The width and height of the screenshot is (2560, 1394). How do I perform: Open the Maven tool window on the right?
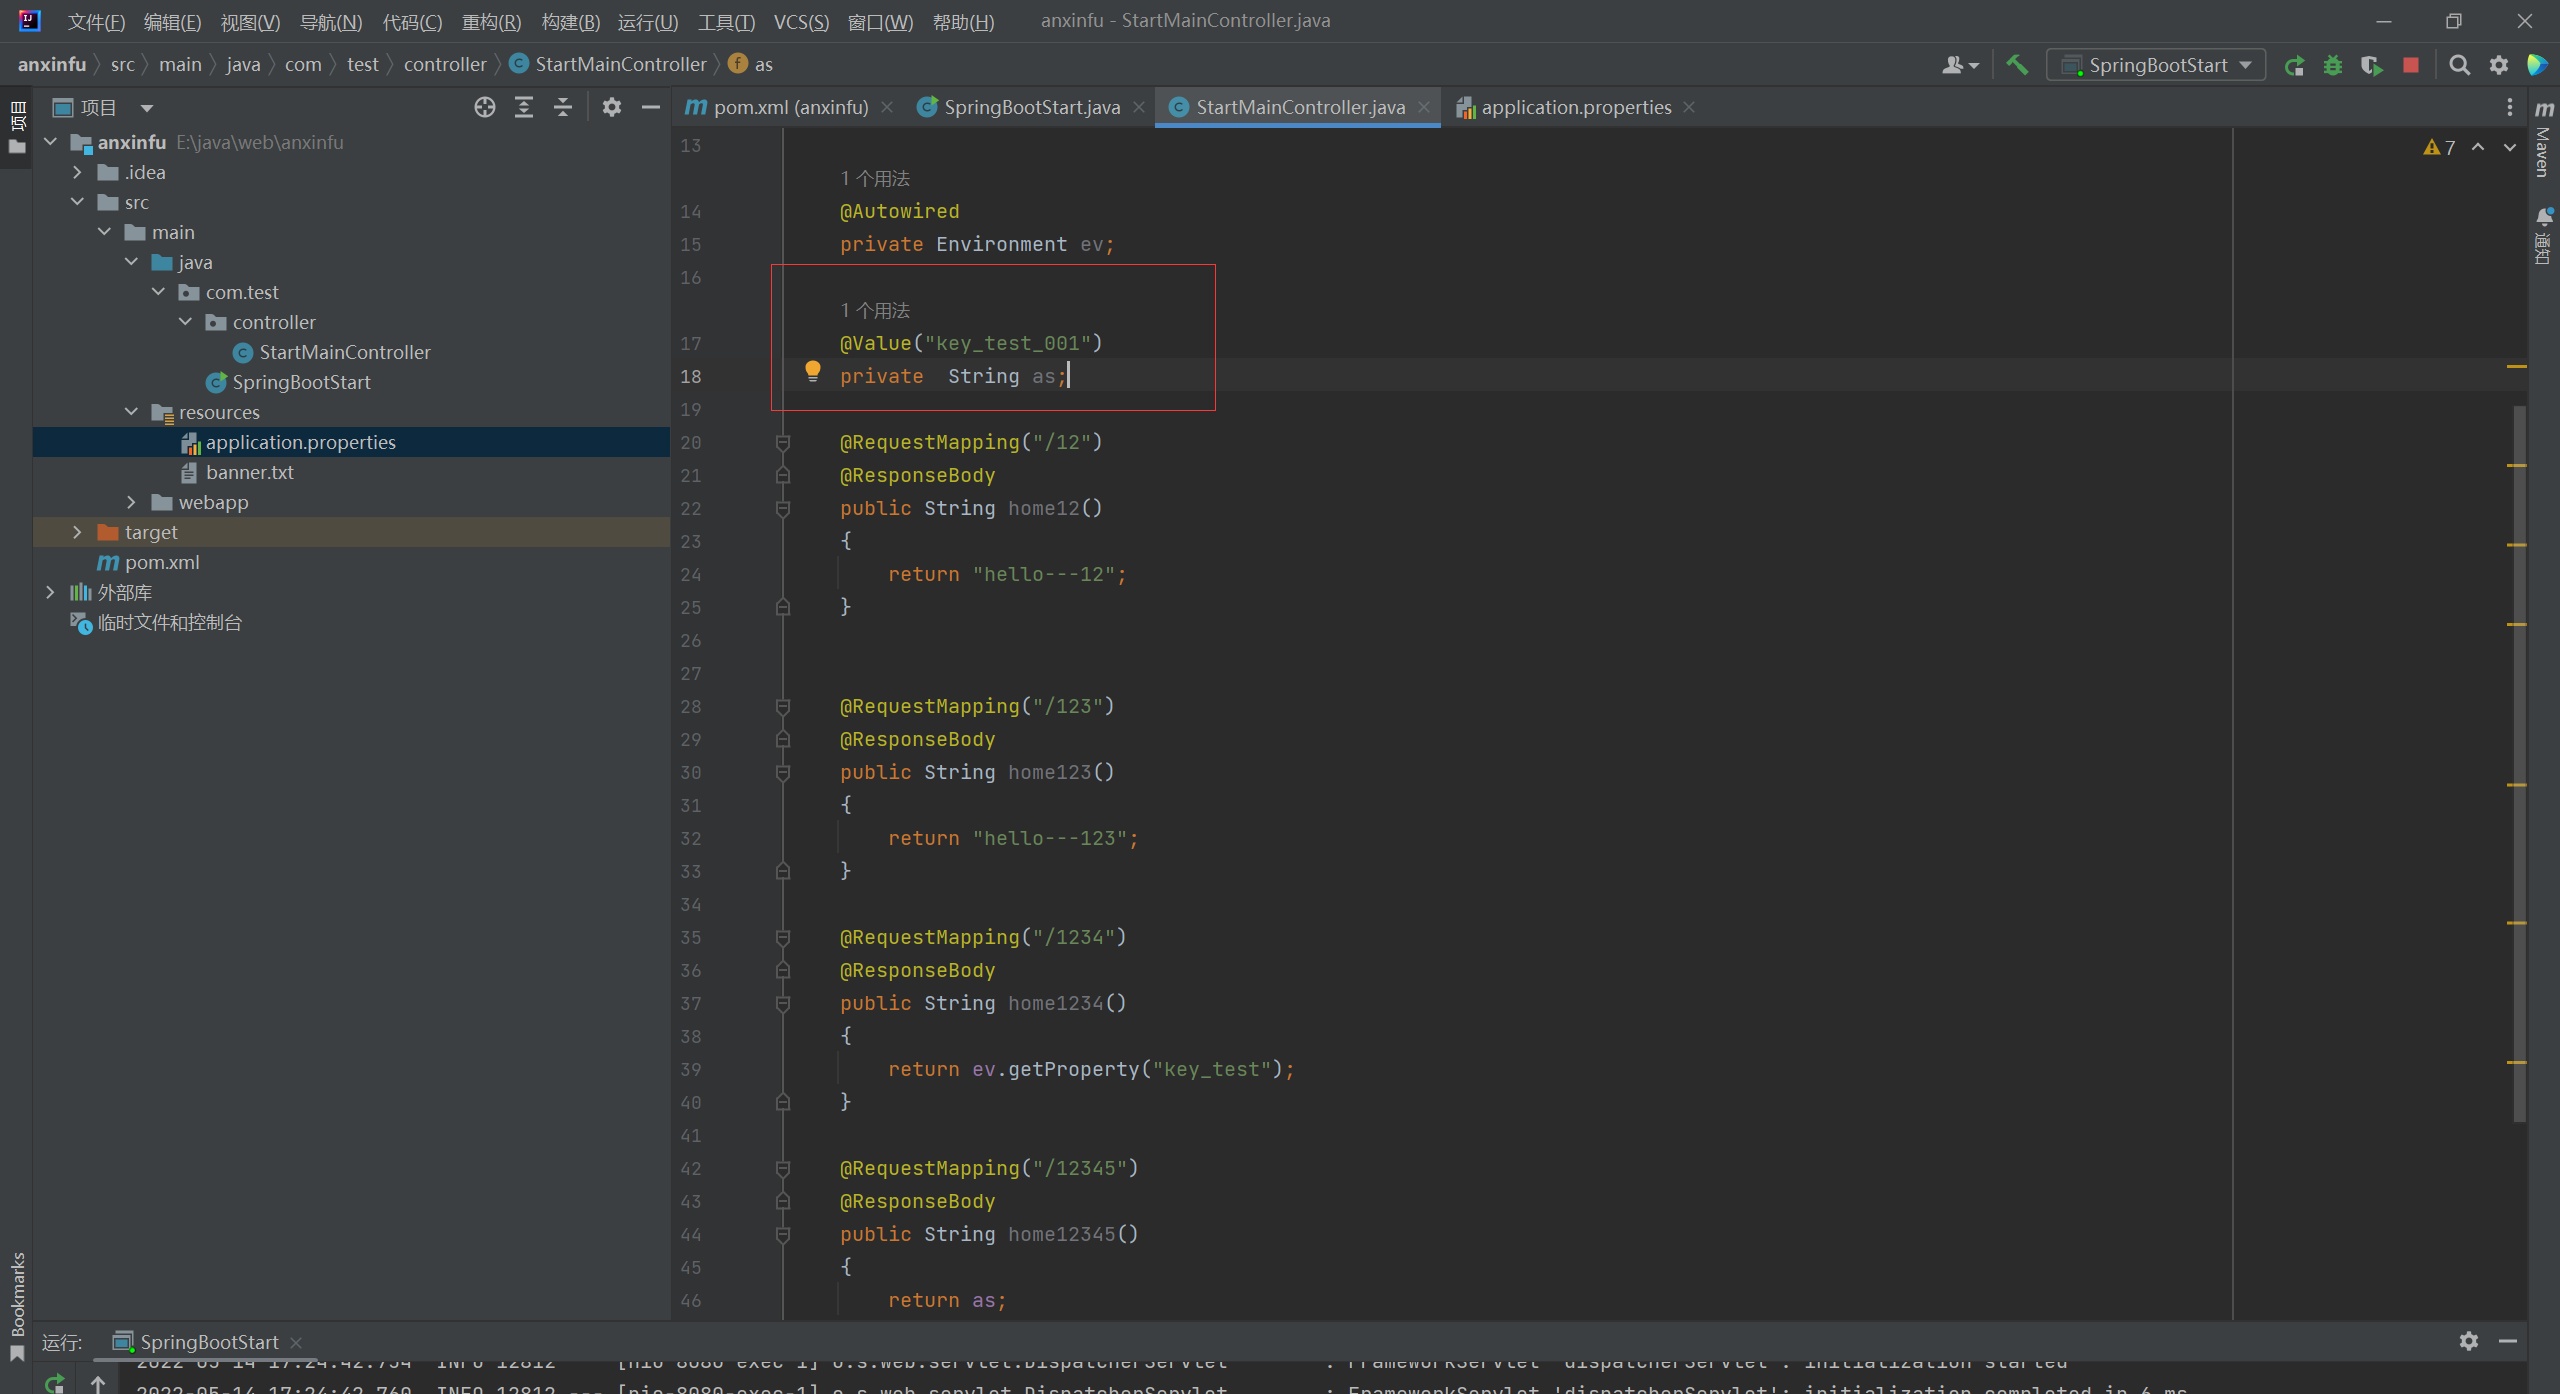(x=2544, y=140)
